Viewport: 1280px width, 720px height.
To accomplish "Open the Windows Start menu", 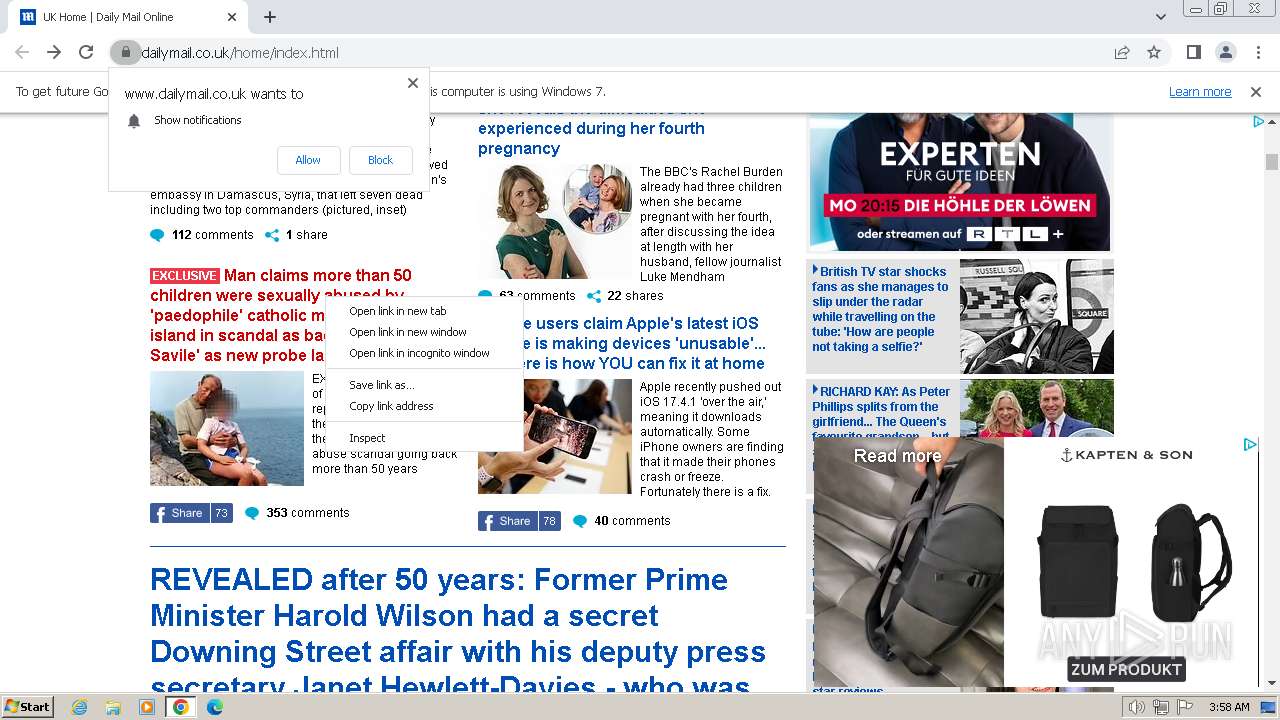I will tap(28, 707).
